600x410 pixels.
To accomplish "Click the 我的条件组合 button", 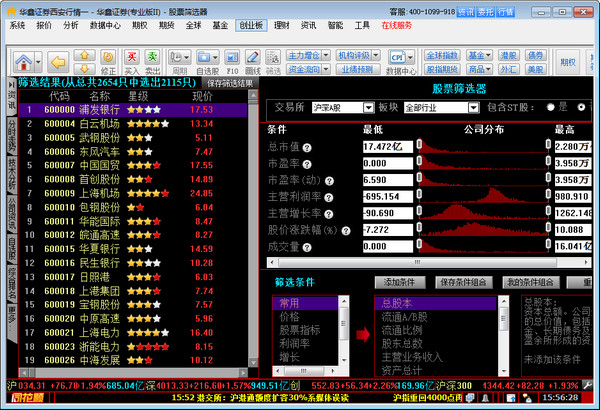I will point(530,283).
